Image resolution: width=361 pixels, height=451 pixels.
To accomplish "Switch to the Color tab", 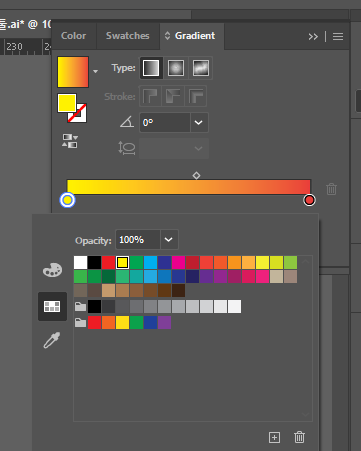I will click(74, 36).
